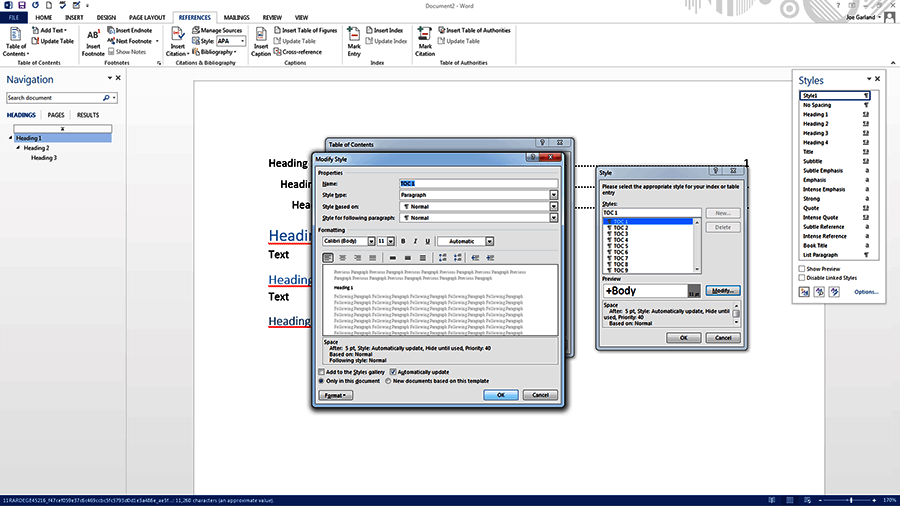Viewport: 900px width, 506px height.
Task: Switch to the HOME ribbon tab
Action: [x=44, y=18]
